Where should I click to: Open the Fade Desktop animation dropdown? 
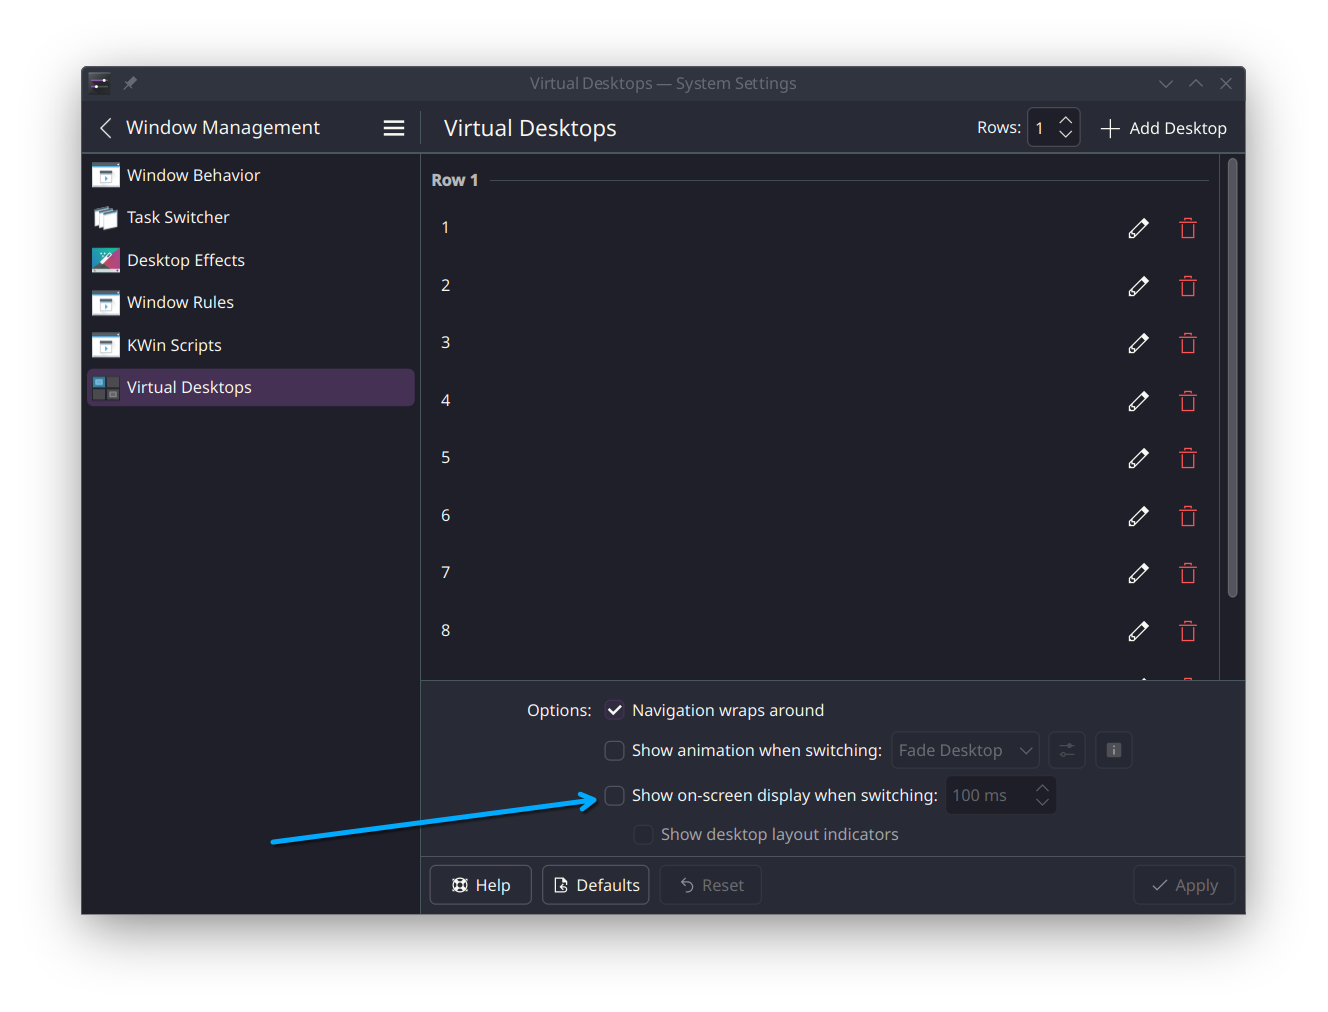964,750
